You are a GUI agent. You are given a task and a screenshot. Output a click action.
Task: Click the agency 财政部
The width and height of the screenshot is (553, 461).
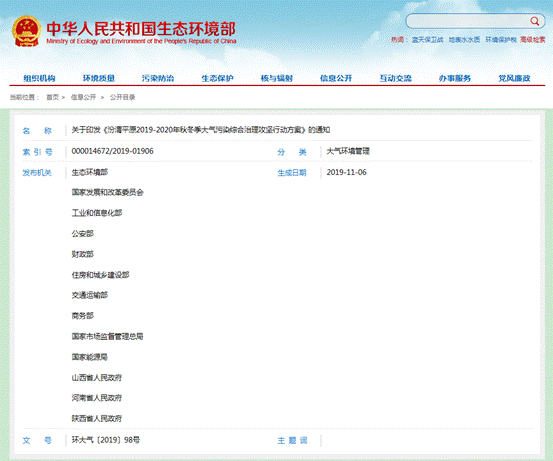tap(83, 254)
